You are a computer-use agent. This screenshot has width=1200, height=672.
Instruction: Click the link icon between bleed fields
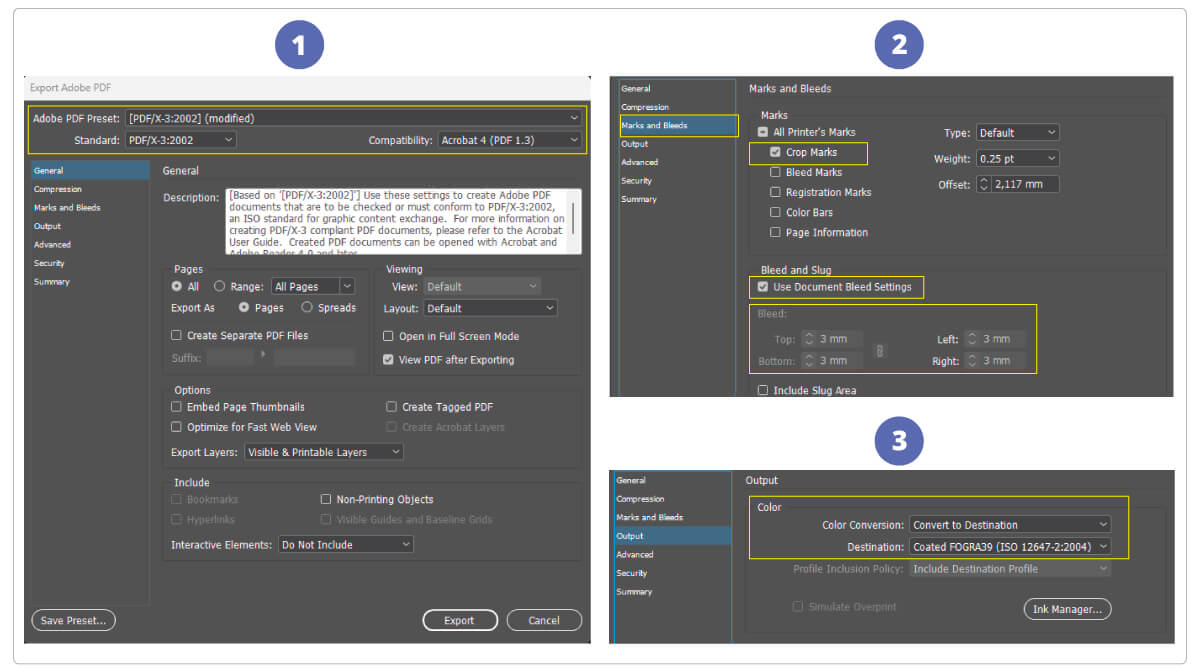click(879, 351)
